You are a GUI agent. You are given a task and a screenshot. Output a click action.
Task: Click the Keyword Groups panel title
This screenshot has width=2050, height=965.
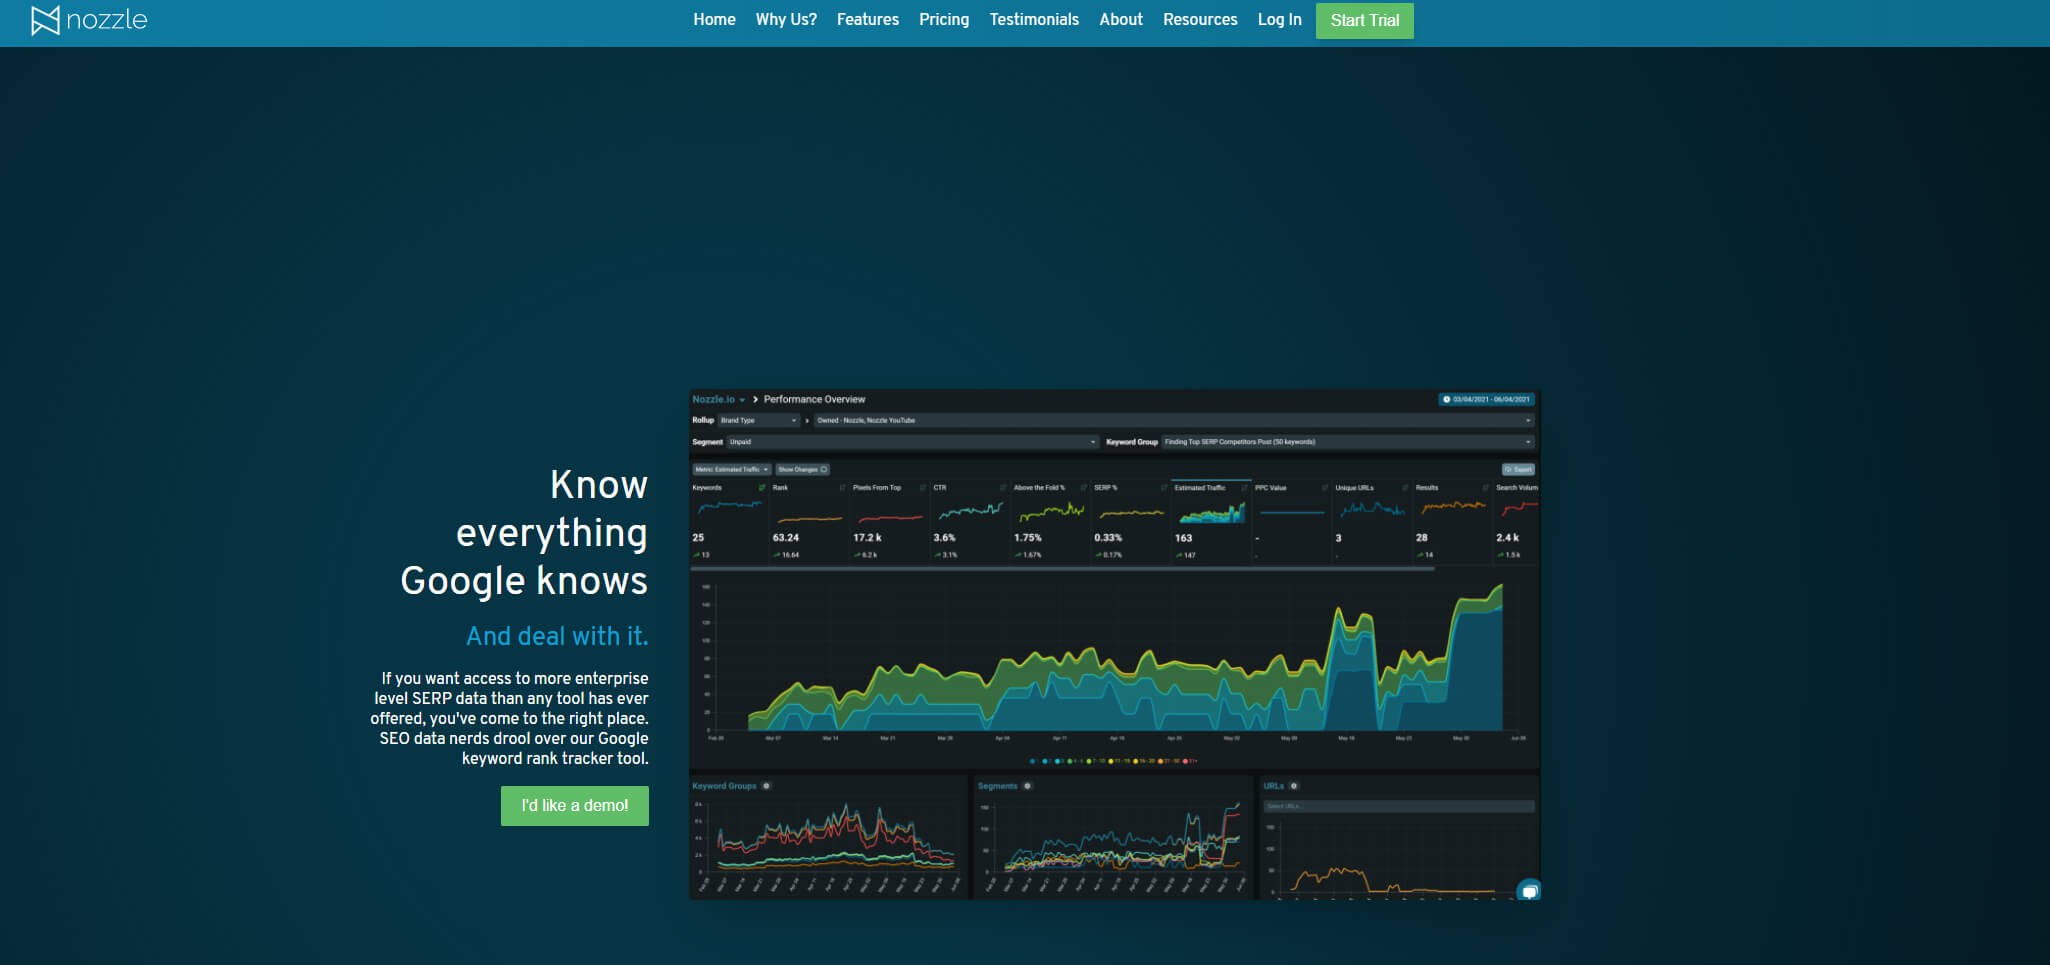click(x=724, y=786)
